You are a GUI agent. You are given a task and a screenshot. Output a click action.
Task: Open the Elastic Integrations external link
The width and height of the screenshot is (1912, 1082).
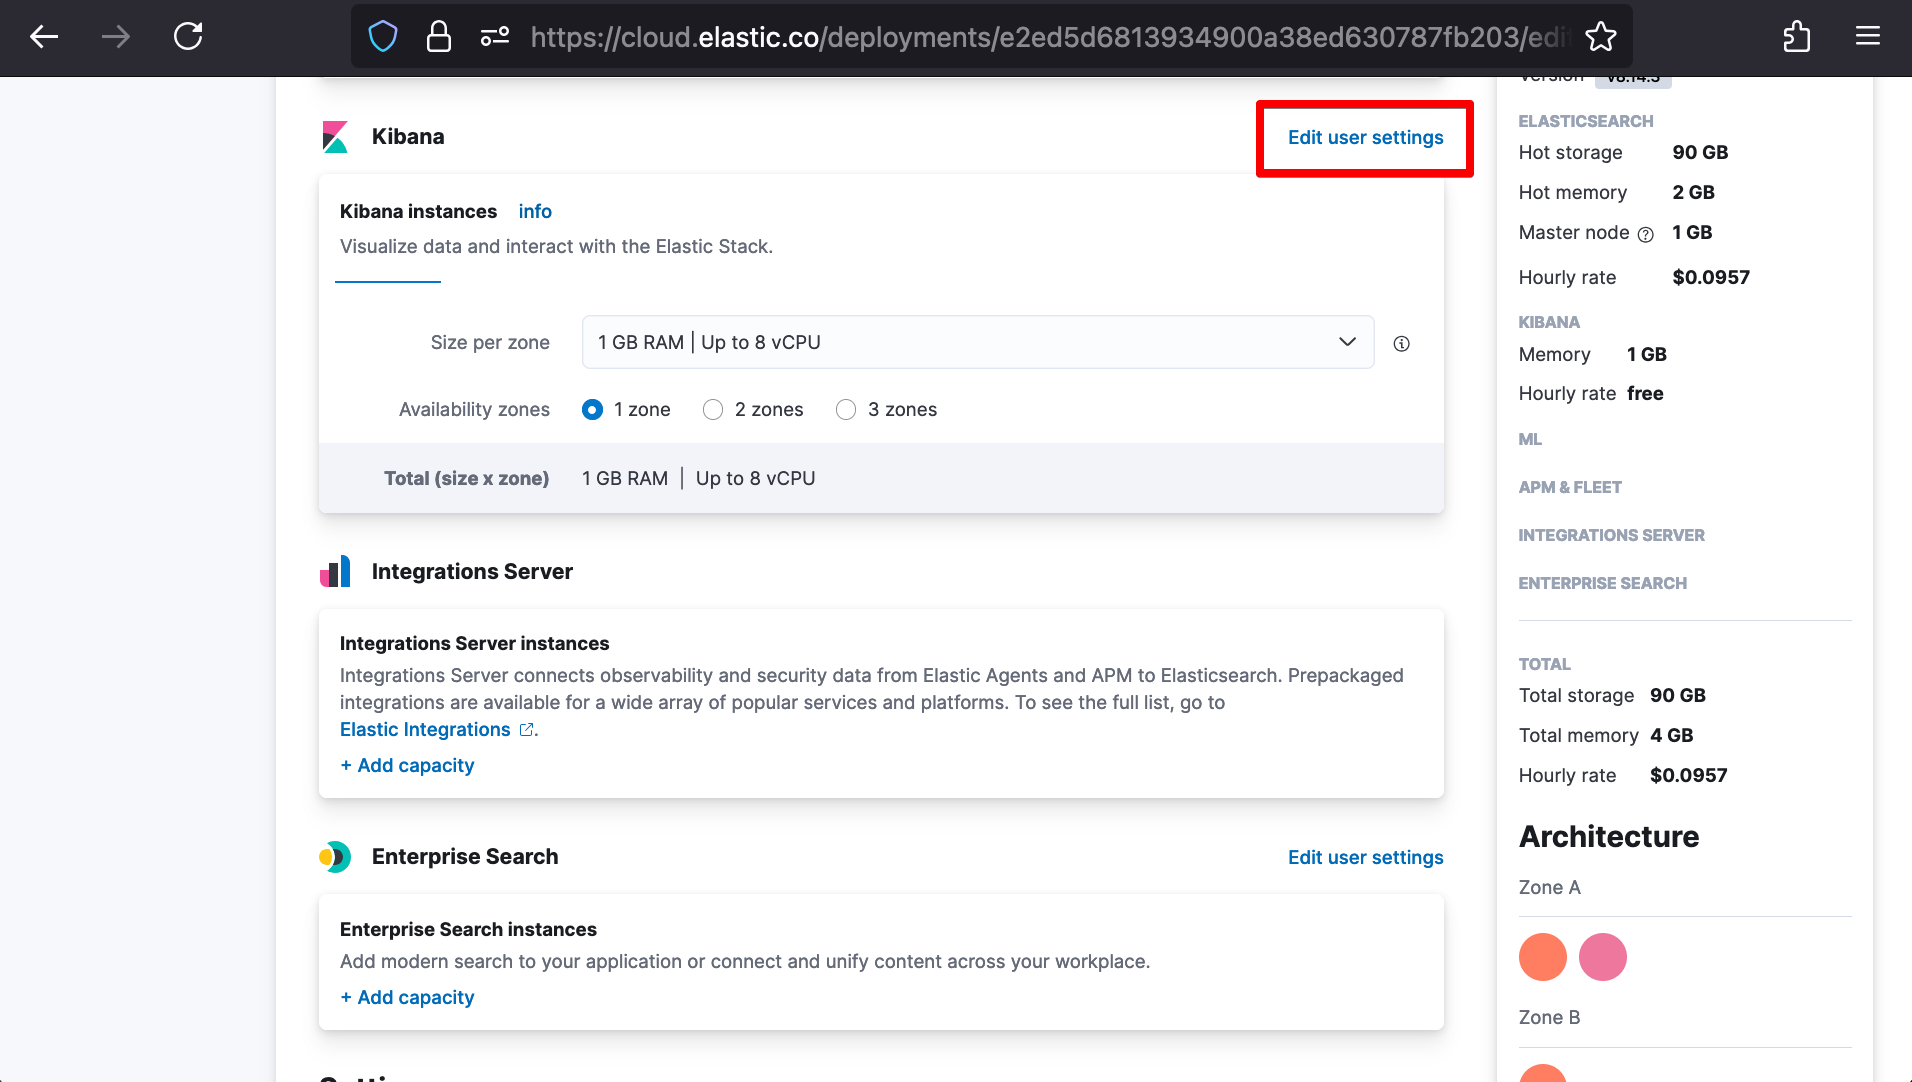(437, 730)
